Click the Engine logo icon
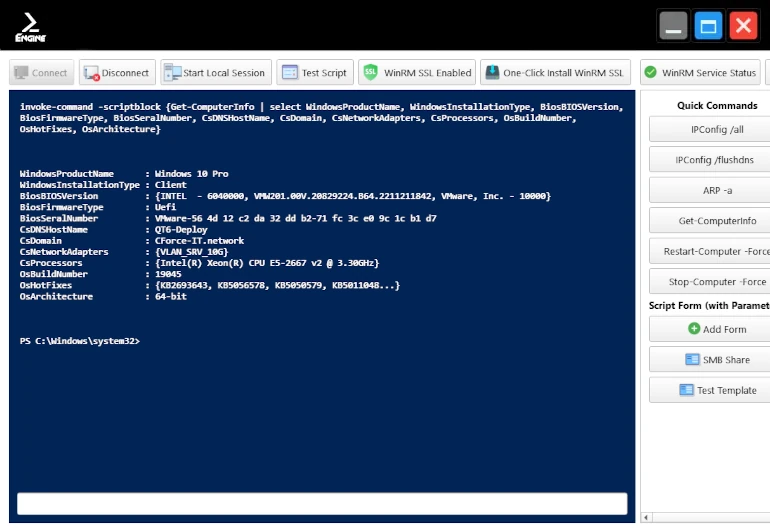This screenshot has height=532, width=770. coord(30,28)
